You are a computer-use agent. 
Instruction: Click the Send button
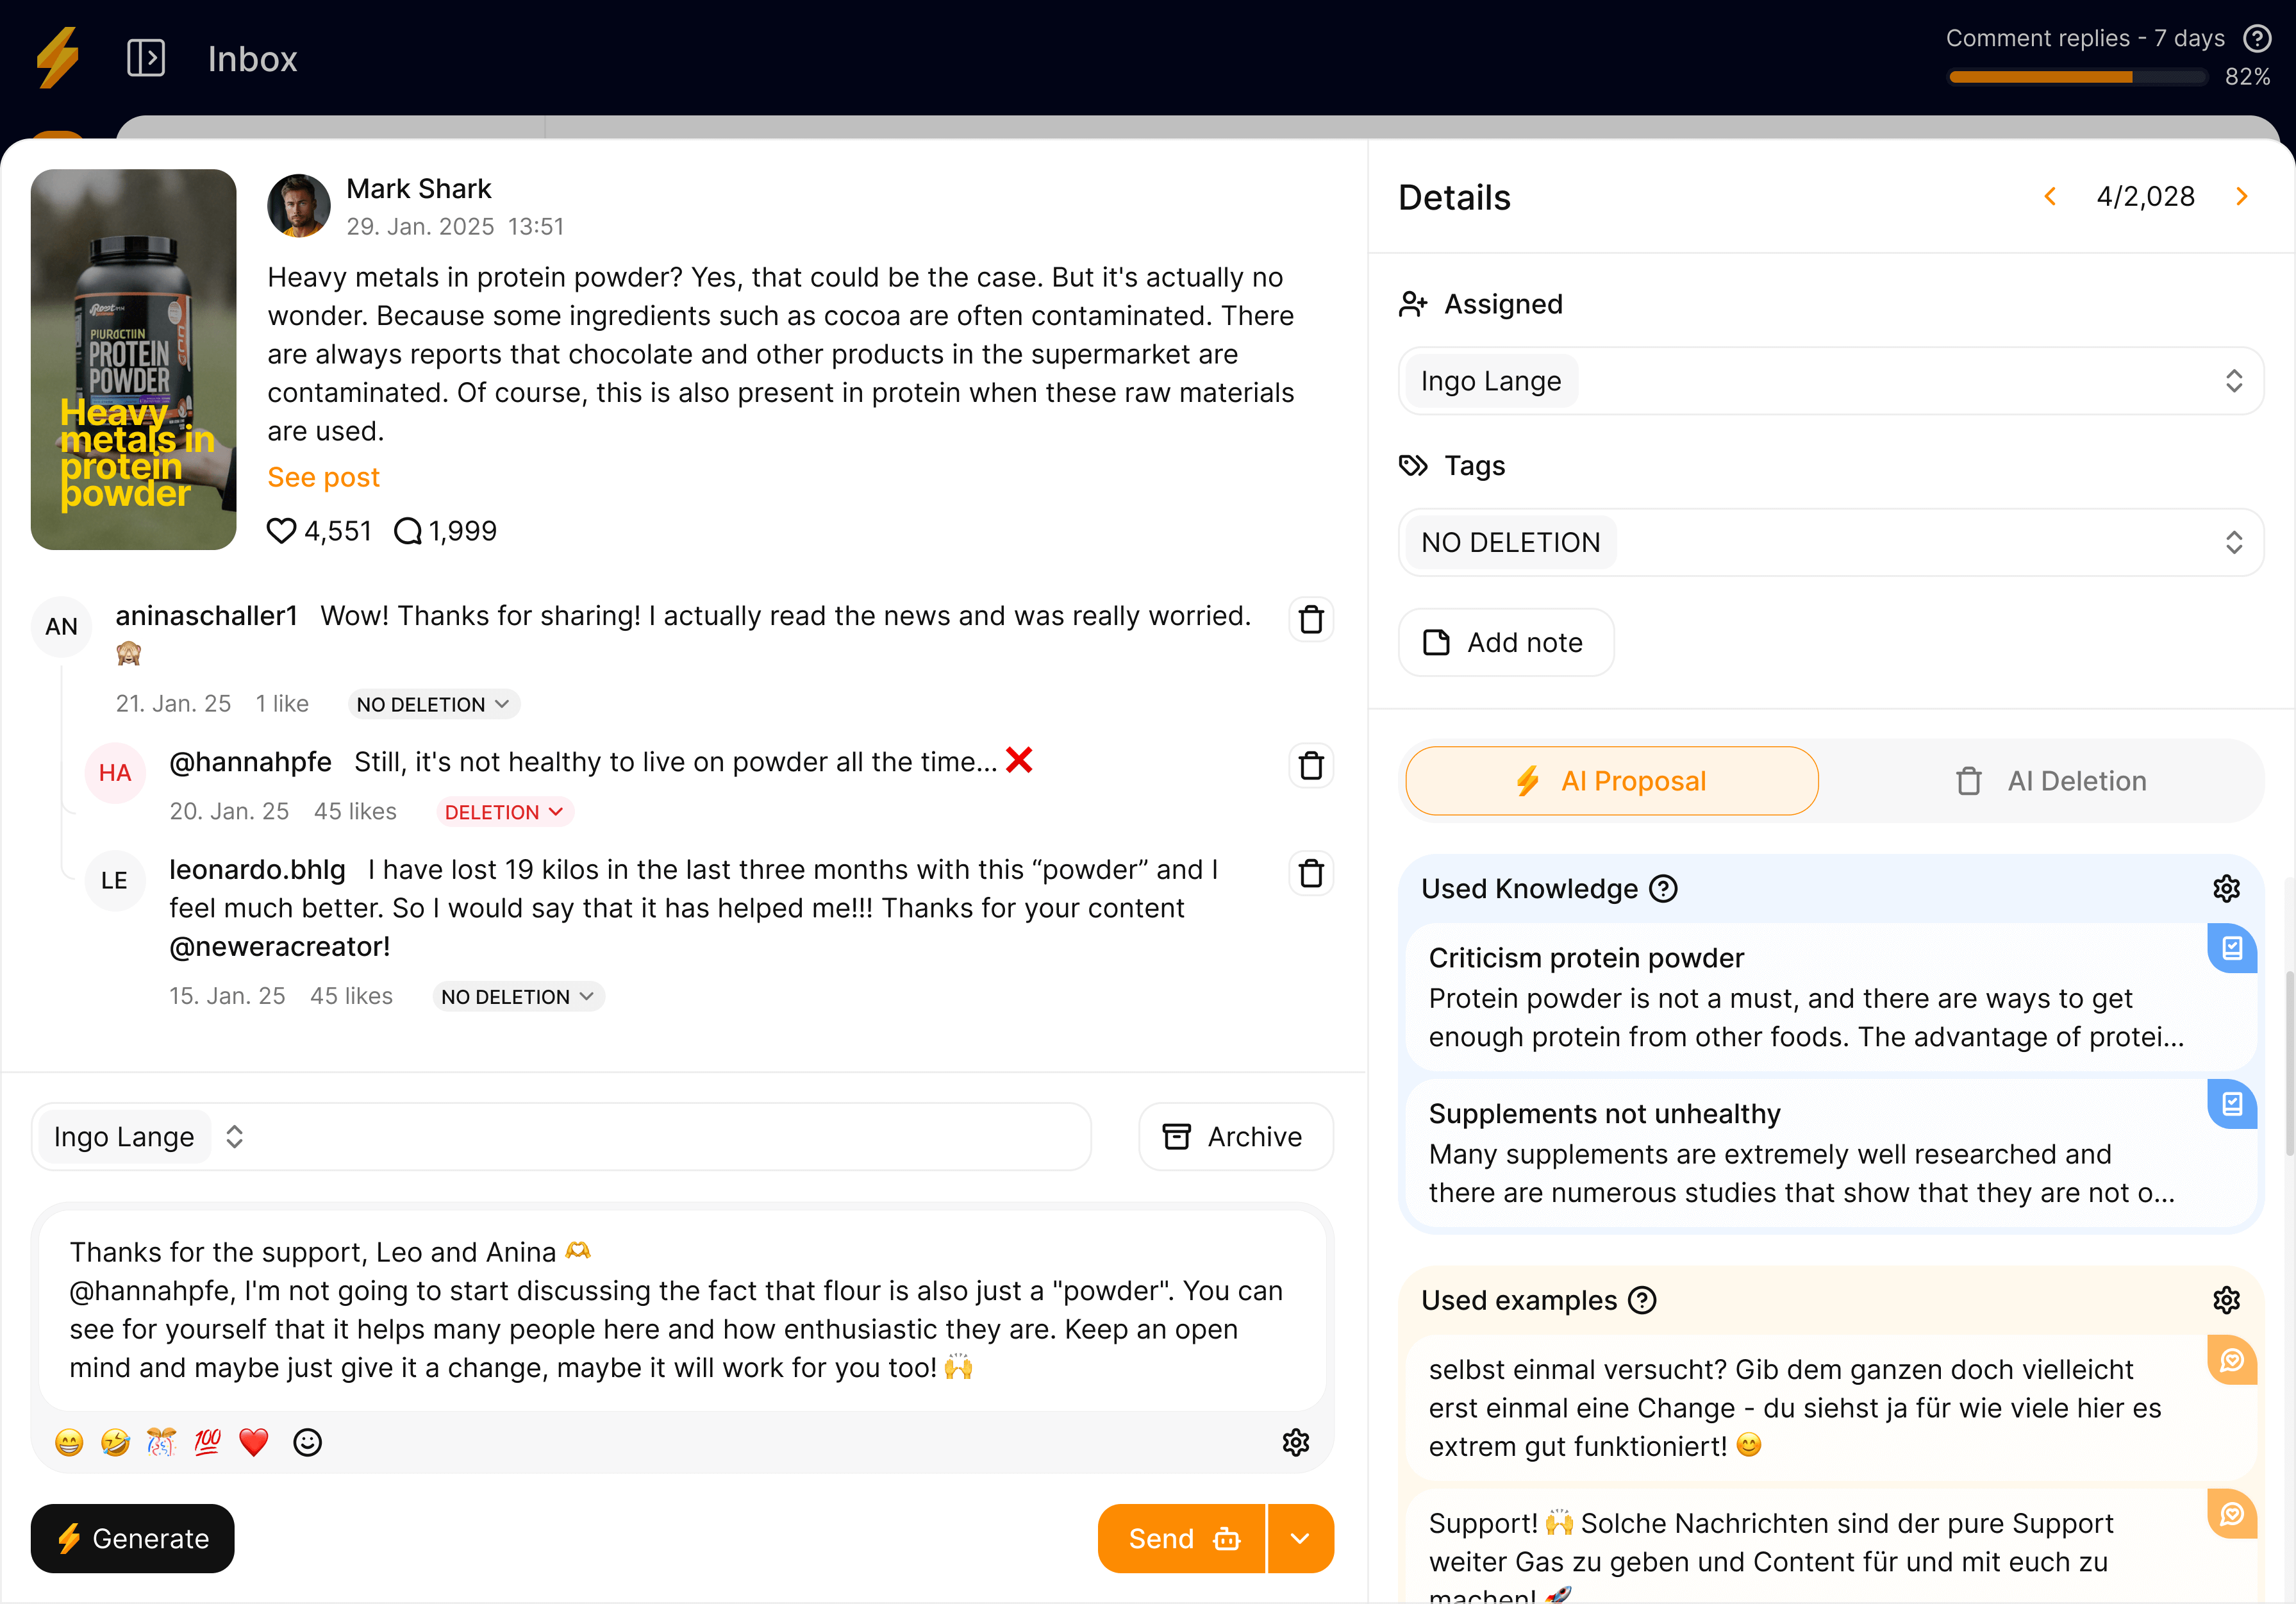tap(1182, 1538)
